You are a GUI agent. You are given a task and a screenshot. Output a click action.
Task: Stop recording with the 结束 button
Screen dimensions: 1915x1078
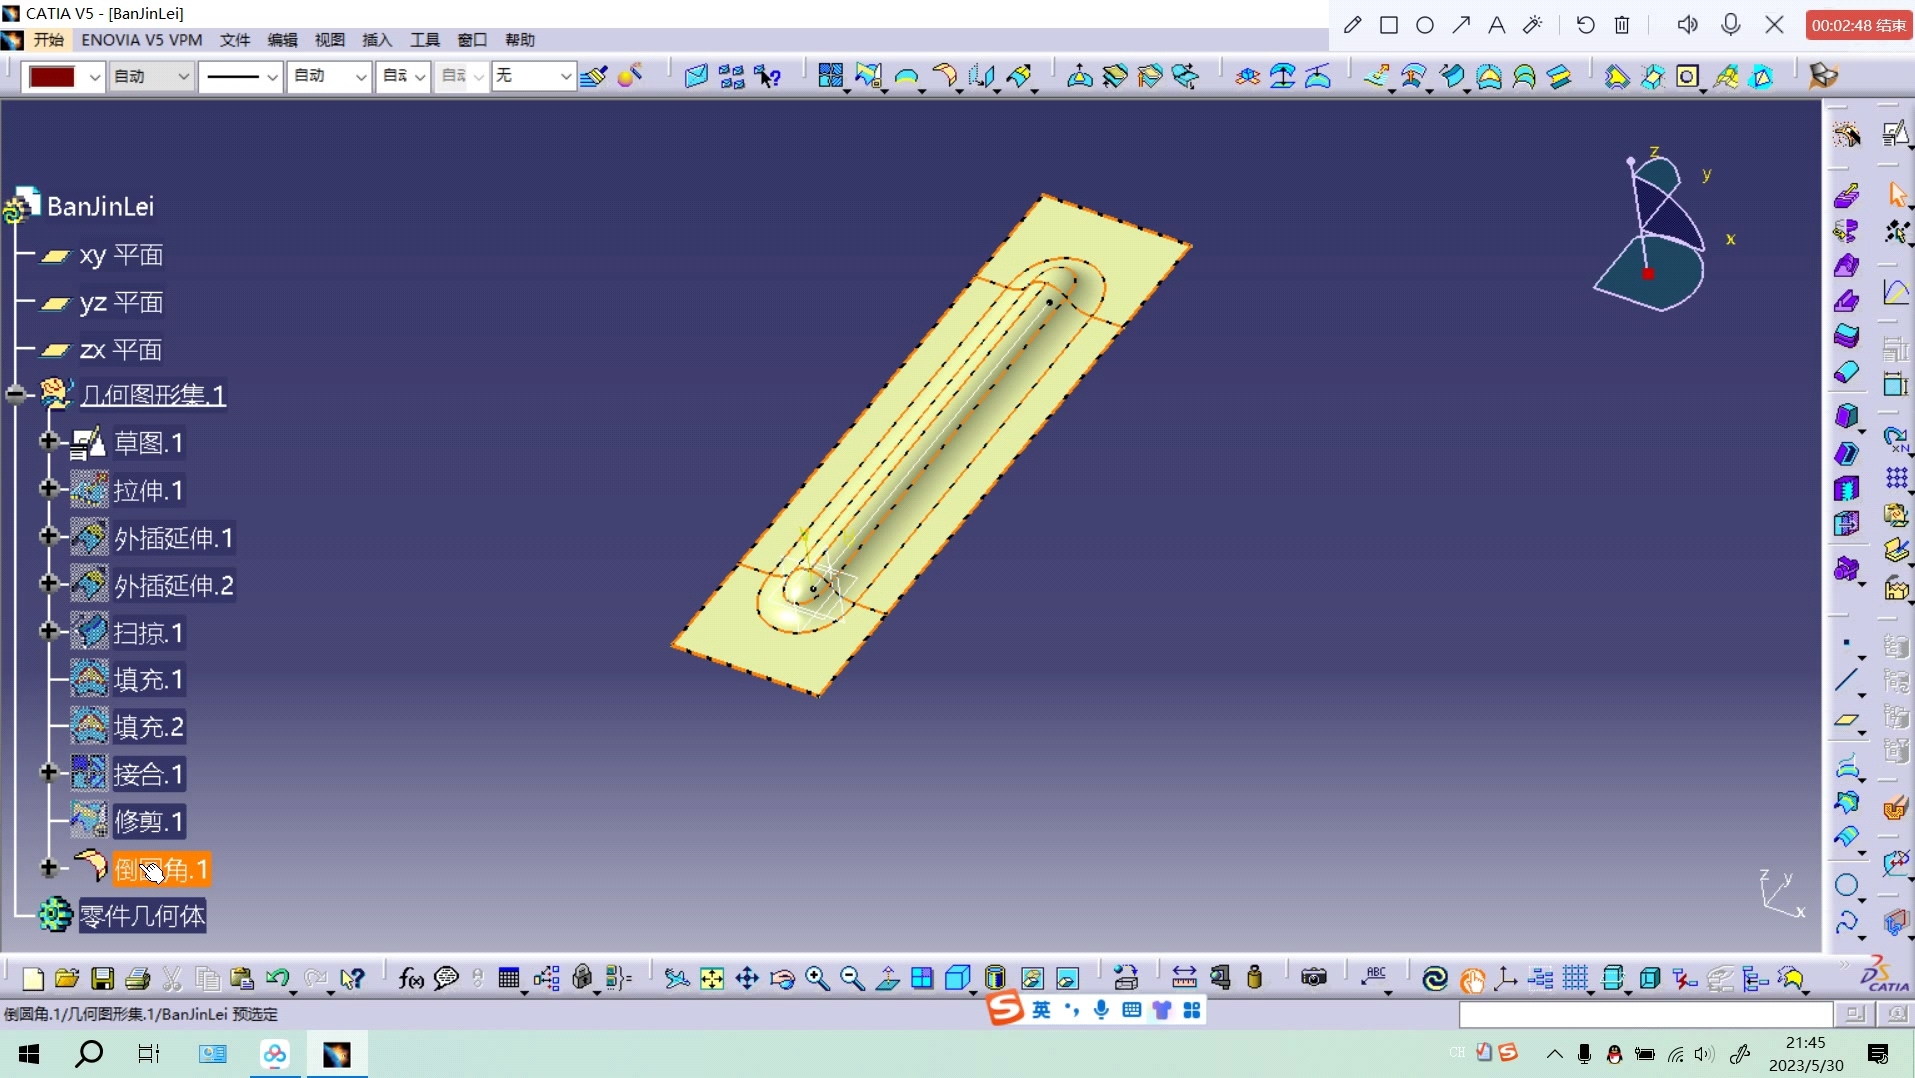pos(1859,25)
